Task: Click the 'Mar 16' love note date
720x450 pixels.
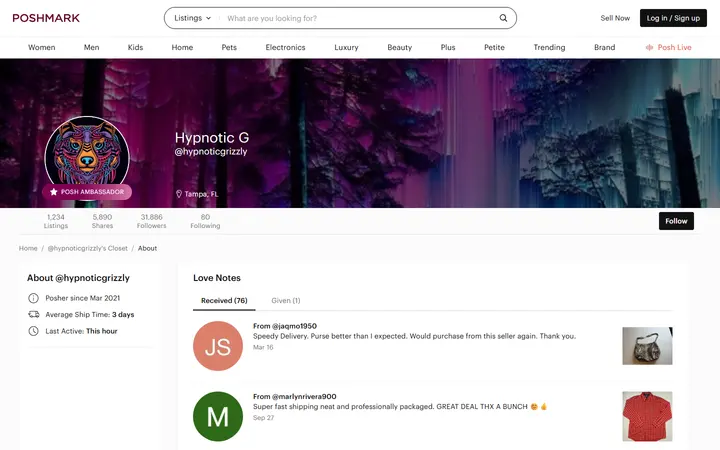Action: coord(263,347)
